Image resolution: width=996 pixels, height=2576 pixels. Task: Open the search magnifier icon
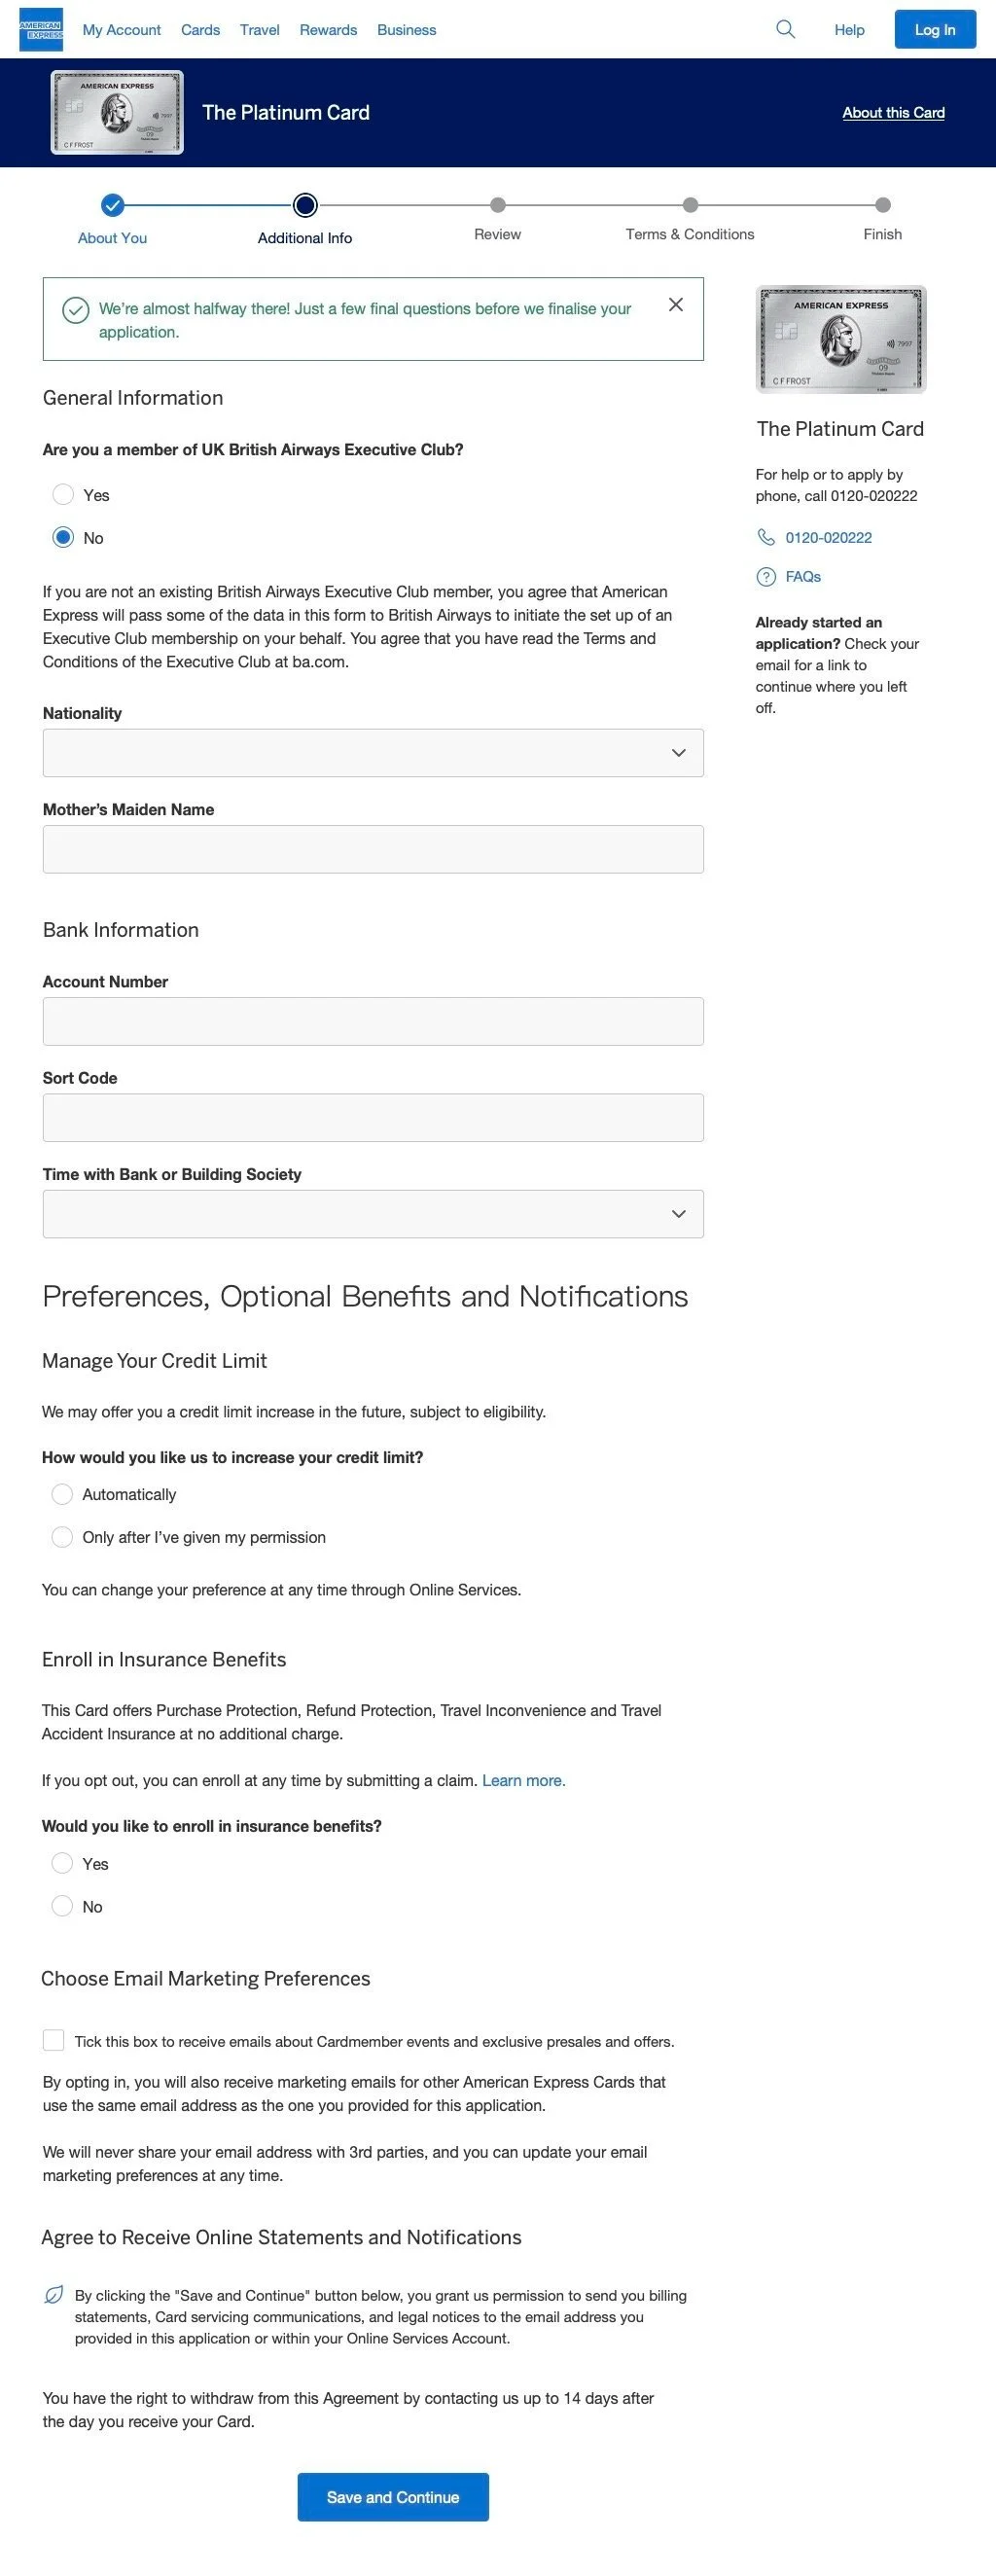coord(785,29)
